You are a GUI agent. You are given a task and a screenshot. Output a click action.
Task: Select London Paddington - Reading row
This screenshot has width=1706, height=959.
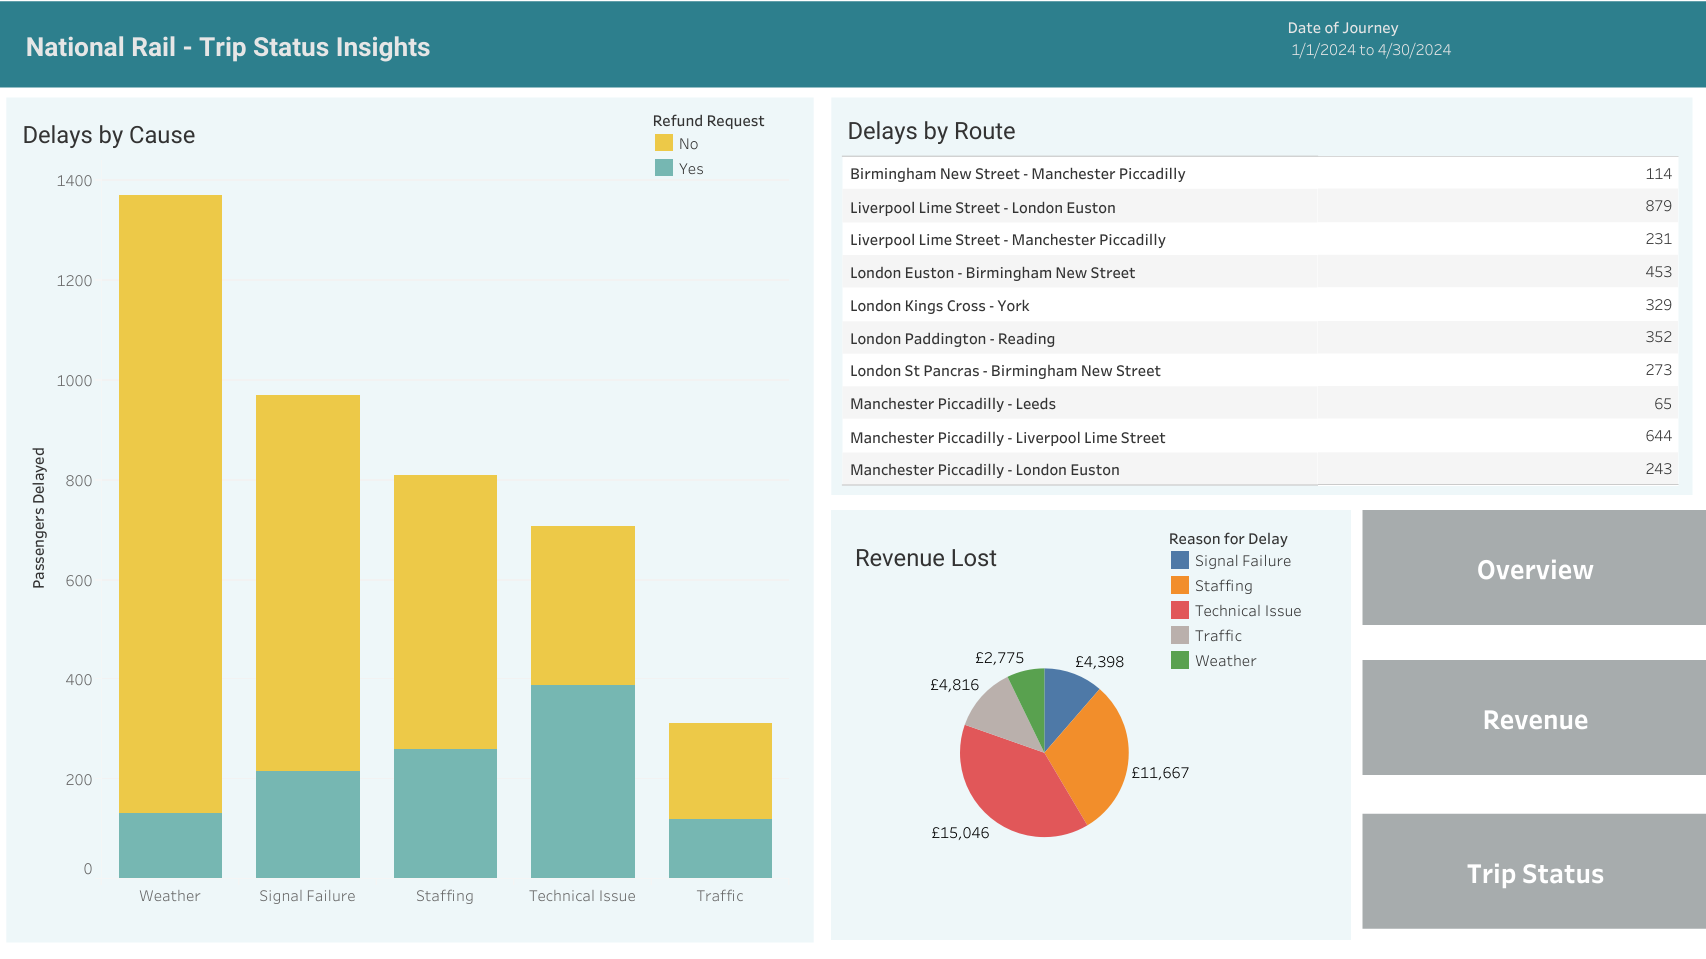(1260, 338)
